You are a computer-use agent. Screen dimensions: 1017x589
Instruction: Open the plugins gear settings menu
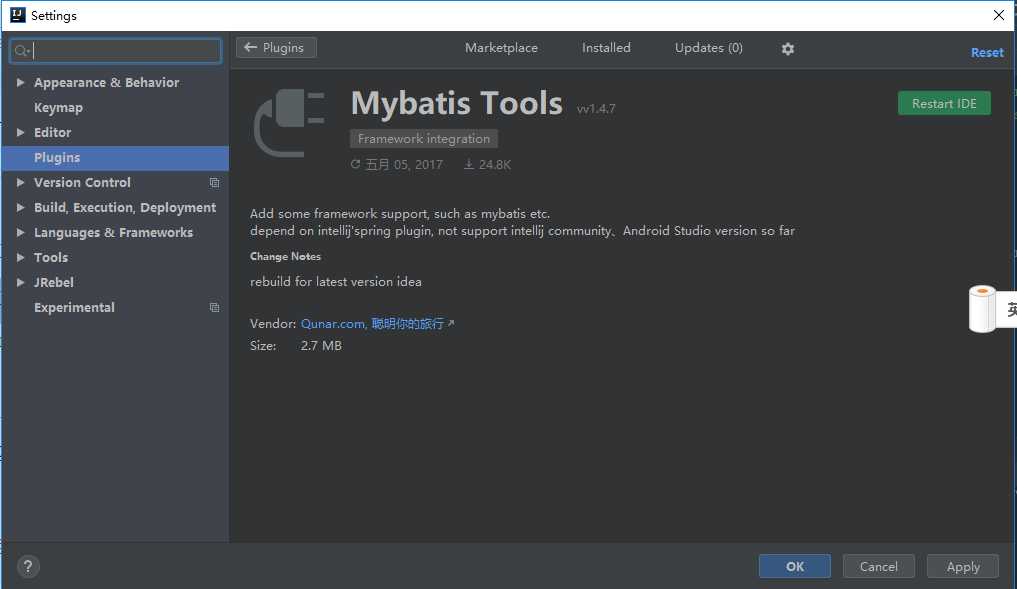coord(787,49)
